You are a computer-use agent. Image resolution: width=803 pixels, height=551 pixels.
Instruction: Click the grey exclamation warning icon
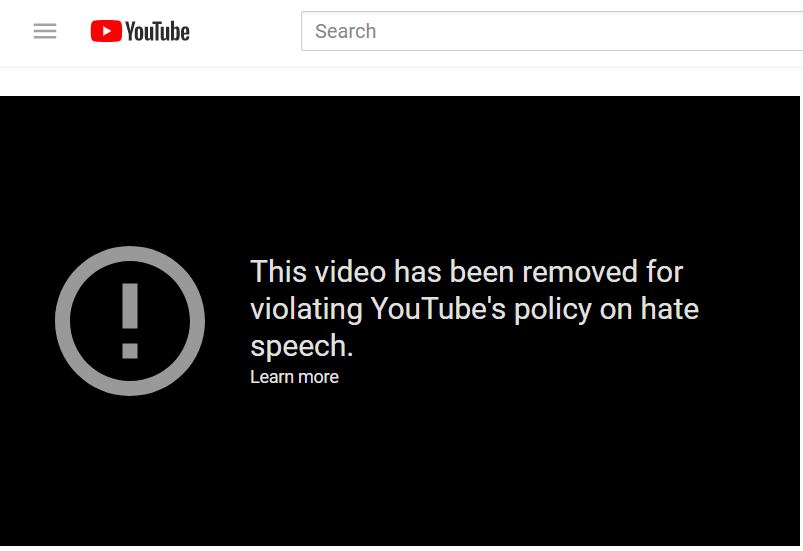tap(130, 321)
